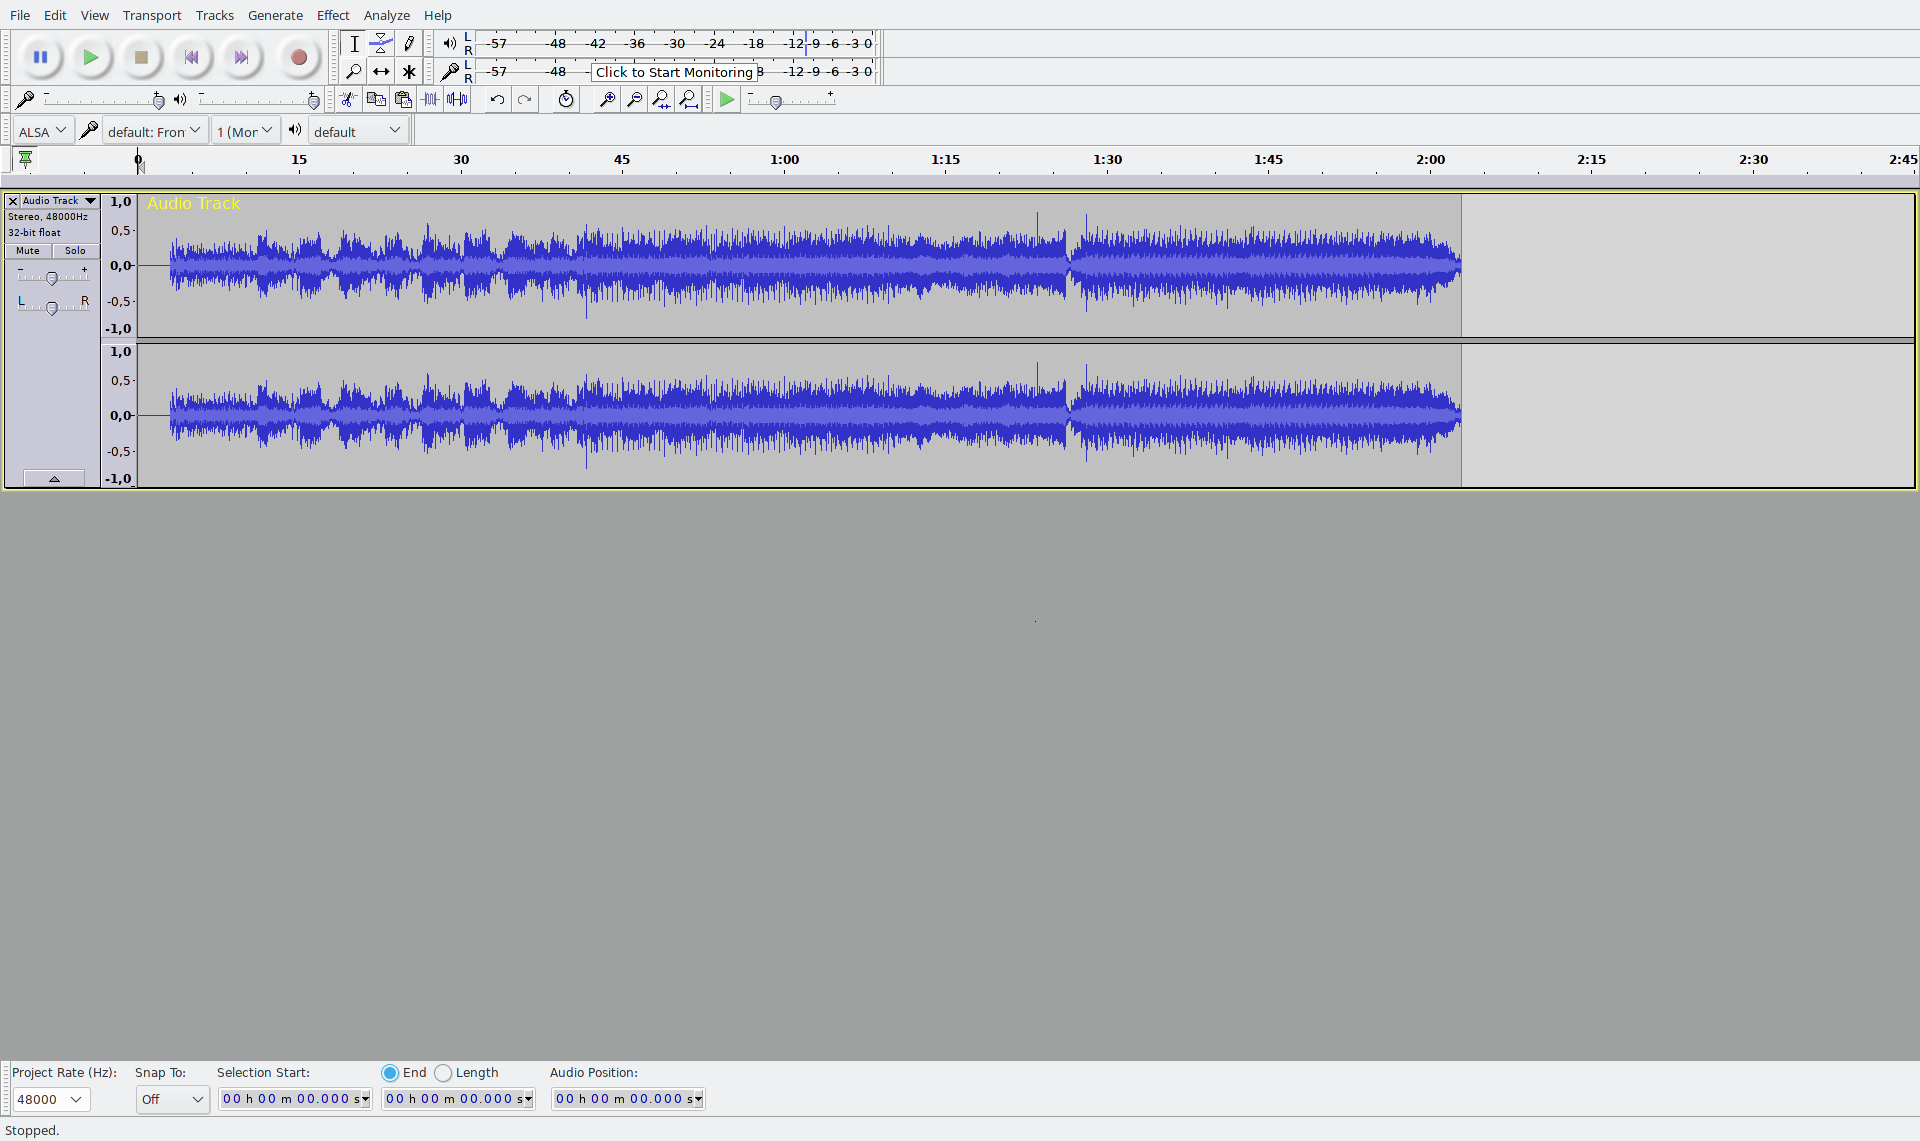1920x1141 pixels.
Task: Click the Trim audio toolbar icon
Action: point(430,100)
